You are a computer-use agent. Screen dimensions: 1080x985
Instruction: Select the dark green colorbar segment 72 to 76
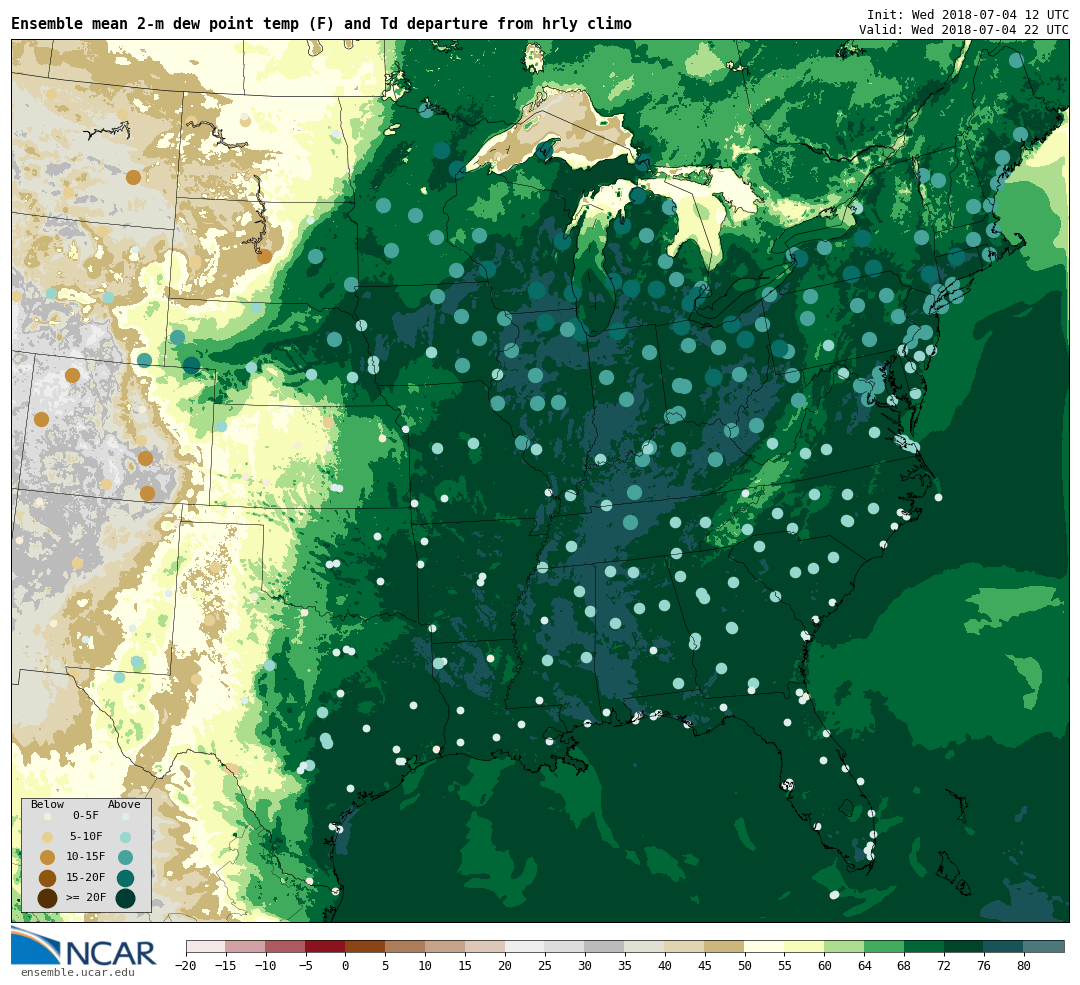coord(964,946)
